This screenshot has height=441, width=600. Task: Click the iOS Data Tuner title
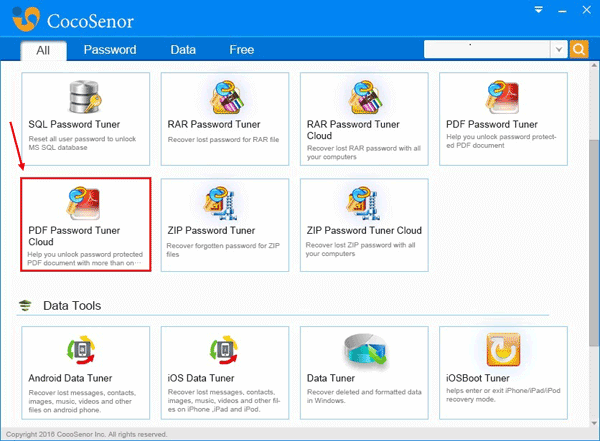[201, 378]
